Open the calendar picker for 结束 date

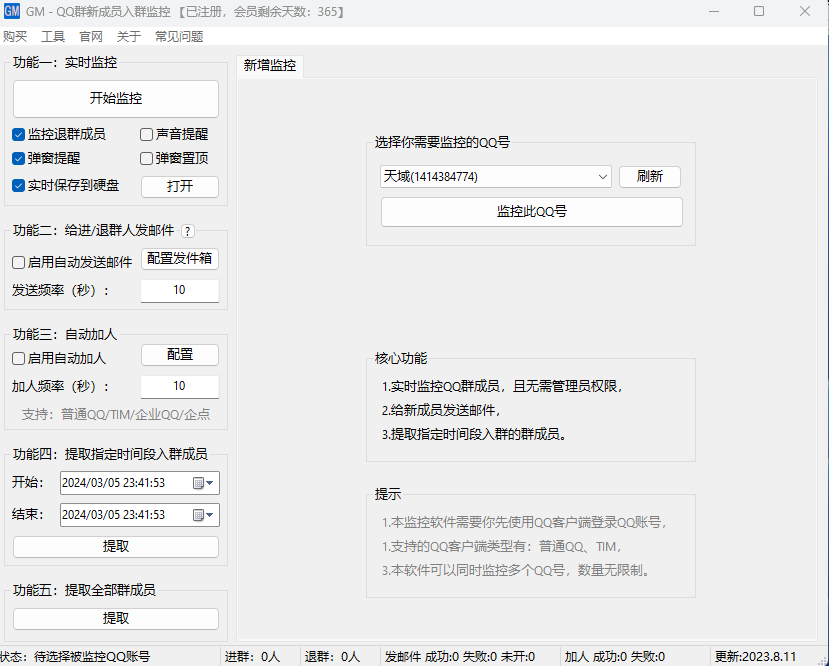198,515
